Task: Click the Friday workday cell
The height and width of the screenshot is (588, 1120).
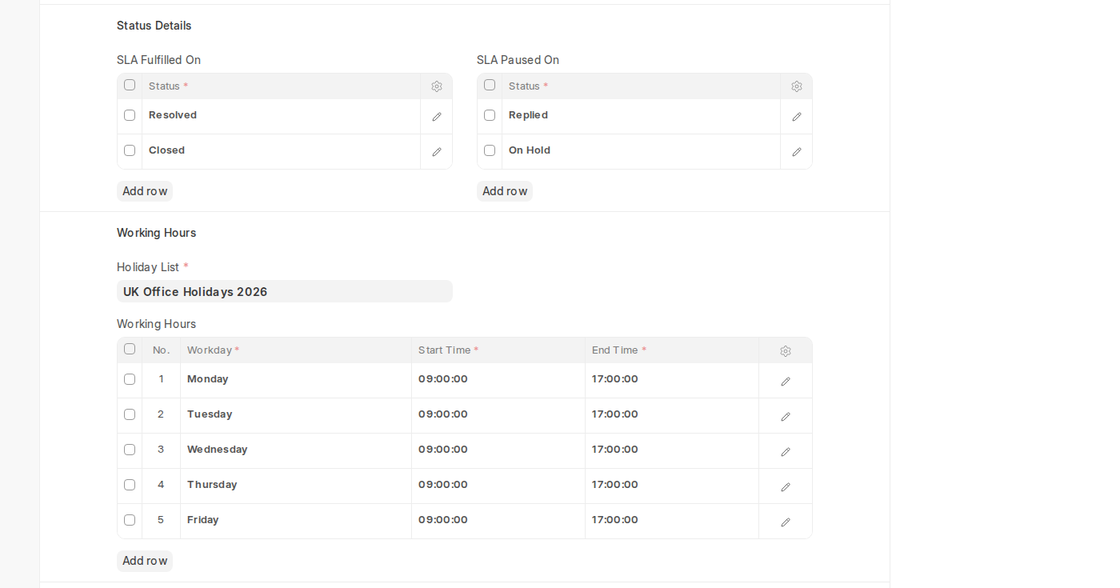Action: coord(296,520)
